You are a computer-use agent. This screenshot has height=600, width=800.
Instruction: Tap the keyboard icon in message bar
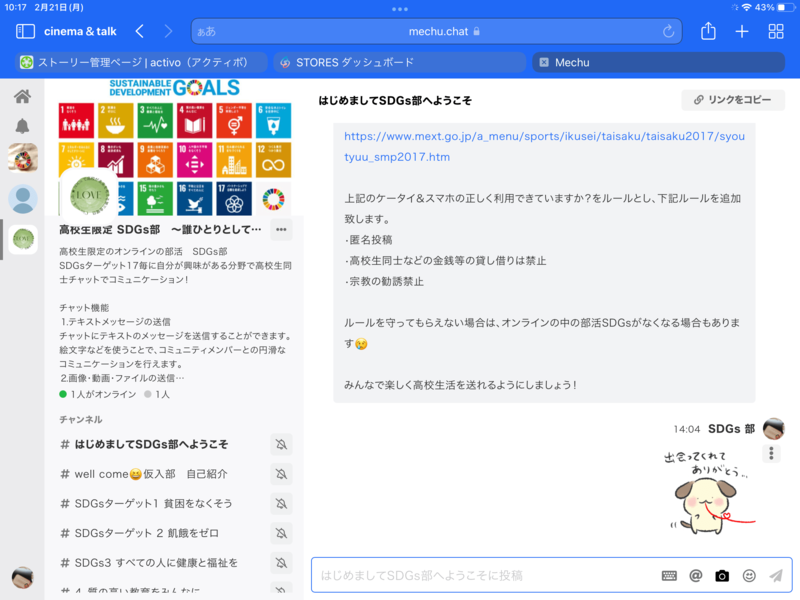click(669, 576)
